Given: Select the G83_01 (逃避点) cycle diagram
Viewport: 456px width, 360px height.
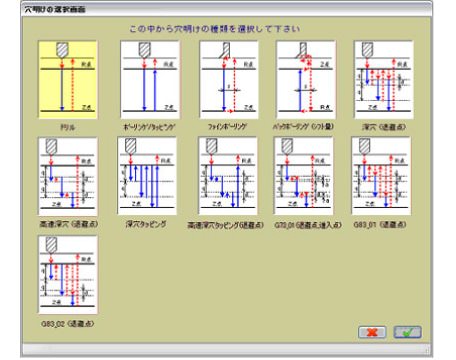Looking at the screenshot, I should tap(381, 176).
